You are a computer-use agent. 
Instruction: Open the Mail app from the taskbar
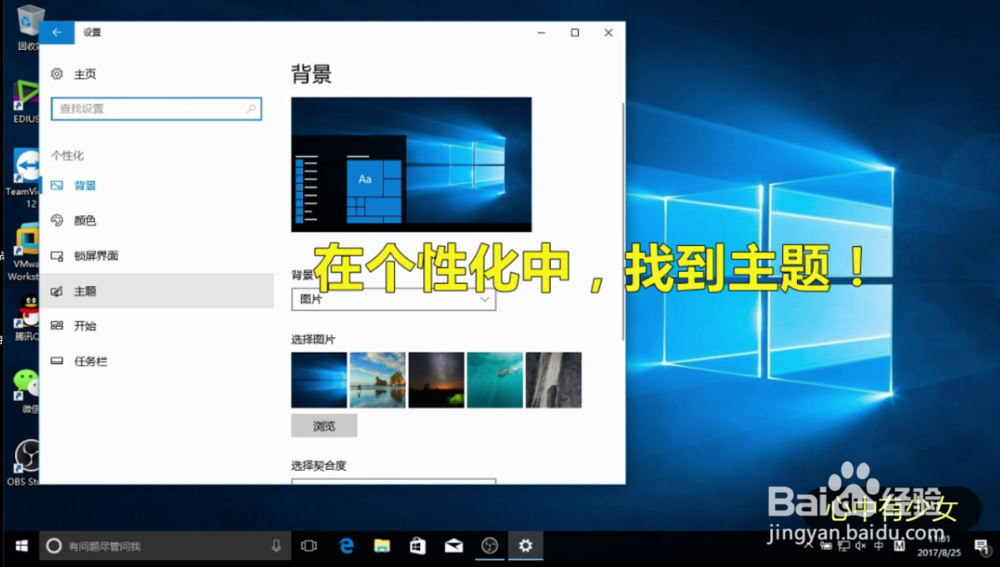point(453,546)
